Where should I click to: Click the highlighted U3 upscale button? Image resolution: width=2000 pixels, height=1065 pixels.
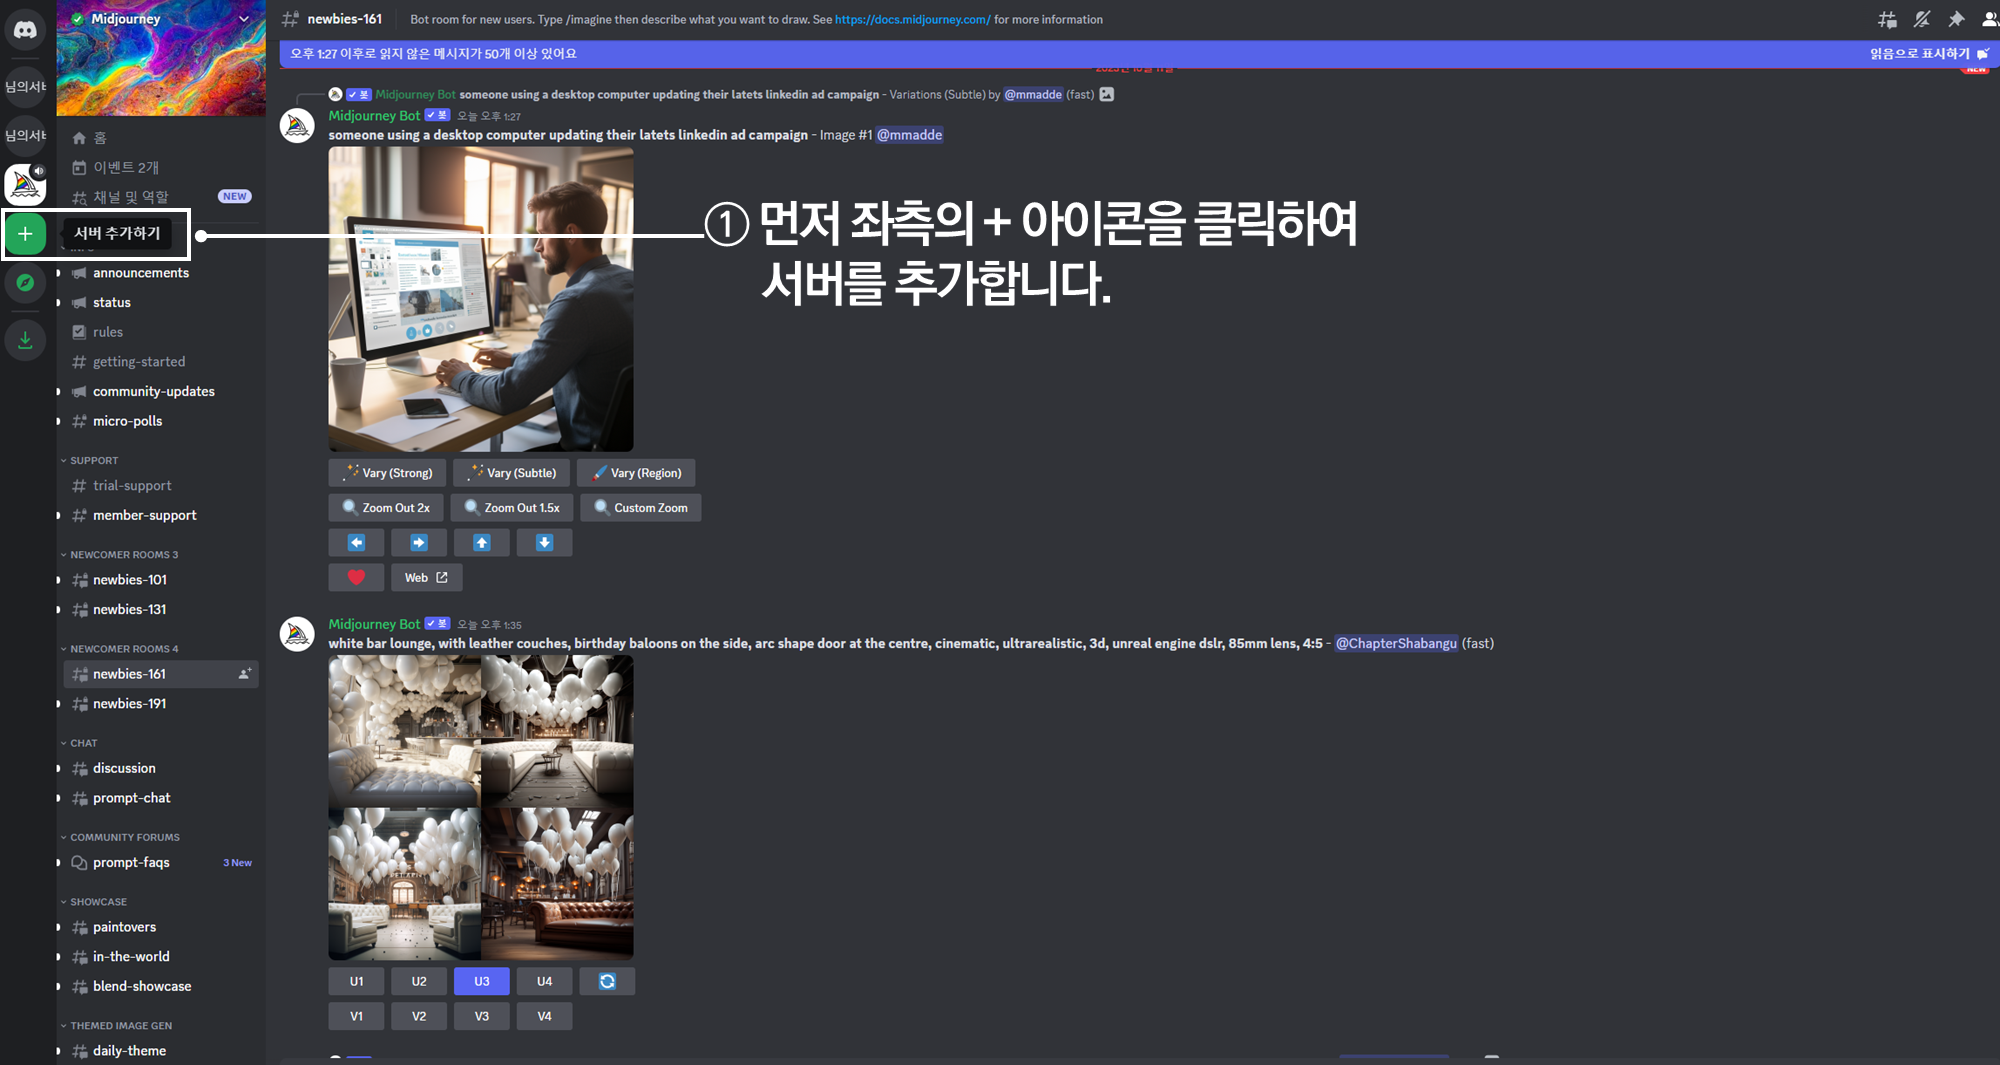[482, 982]
